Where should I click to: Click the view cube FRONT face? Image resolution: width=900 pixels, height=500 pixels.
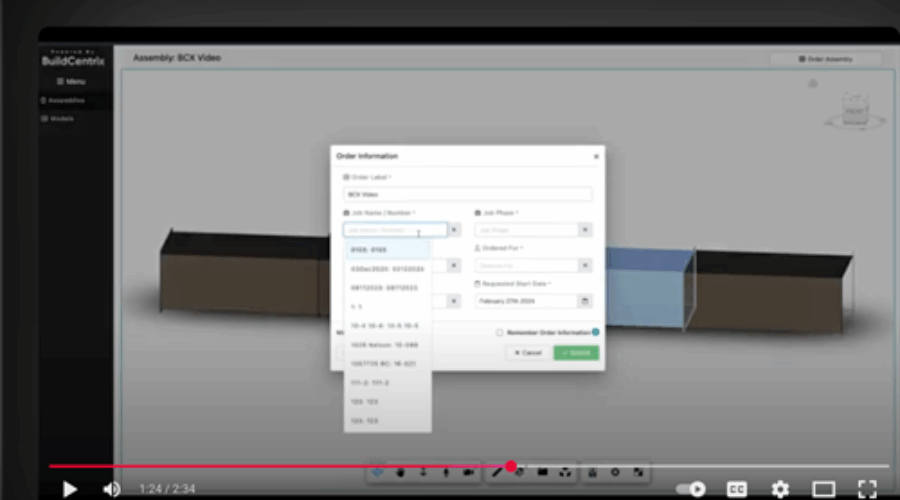(854, 109)
